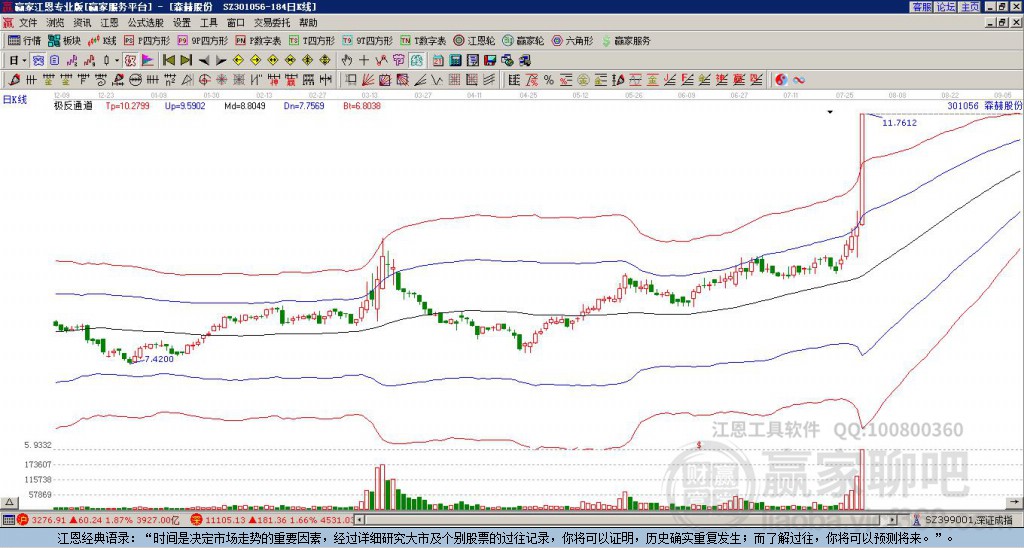The width and height of the screenshot is (1024, 548).
Task: Jump to first bar with the green arrow
Action: tap(168, 61)
